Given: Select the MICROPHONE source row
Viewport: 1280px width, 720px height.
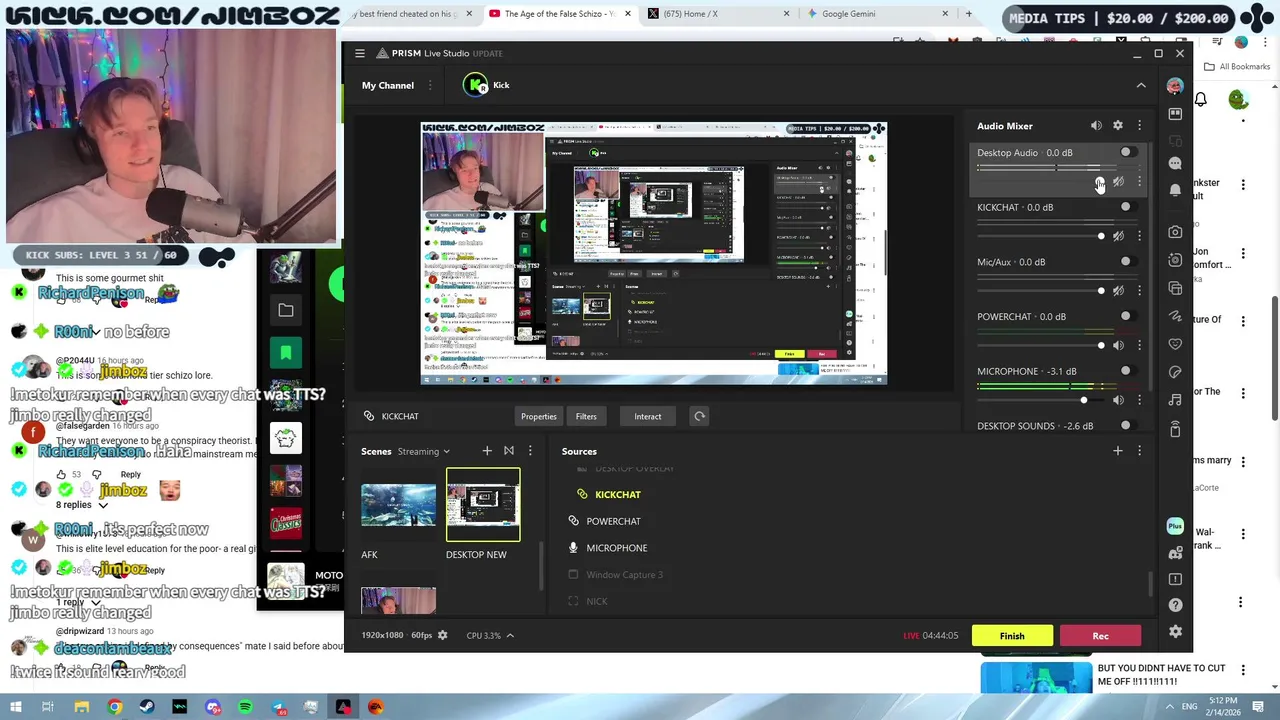Looking at the screenshot, I should (x=848, y=548).
